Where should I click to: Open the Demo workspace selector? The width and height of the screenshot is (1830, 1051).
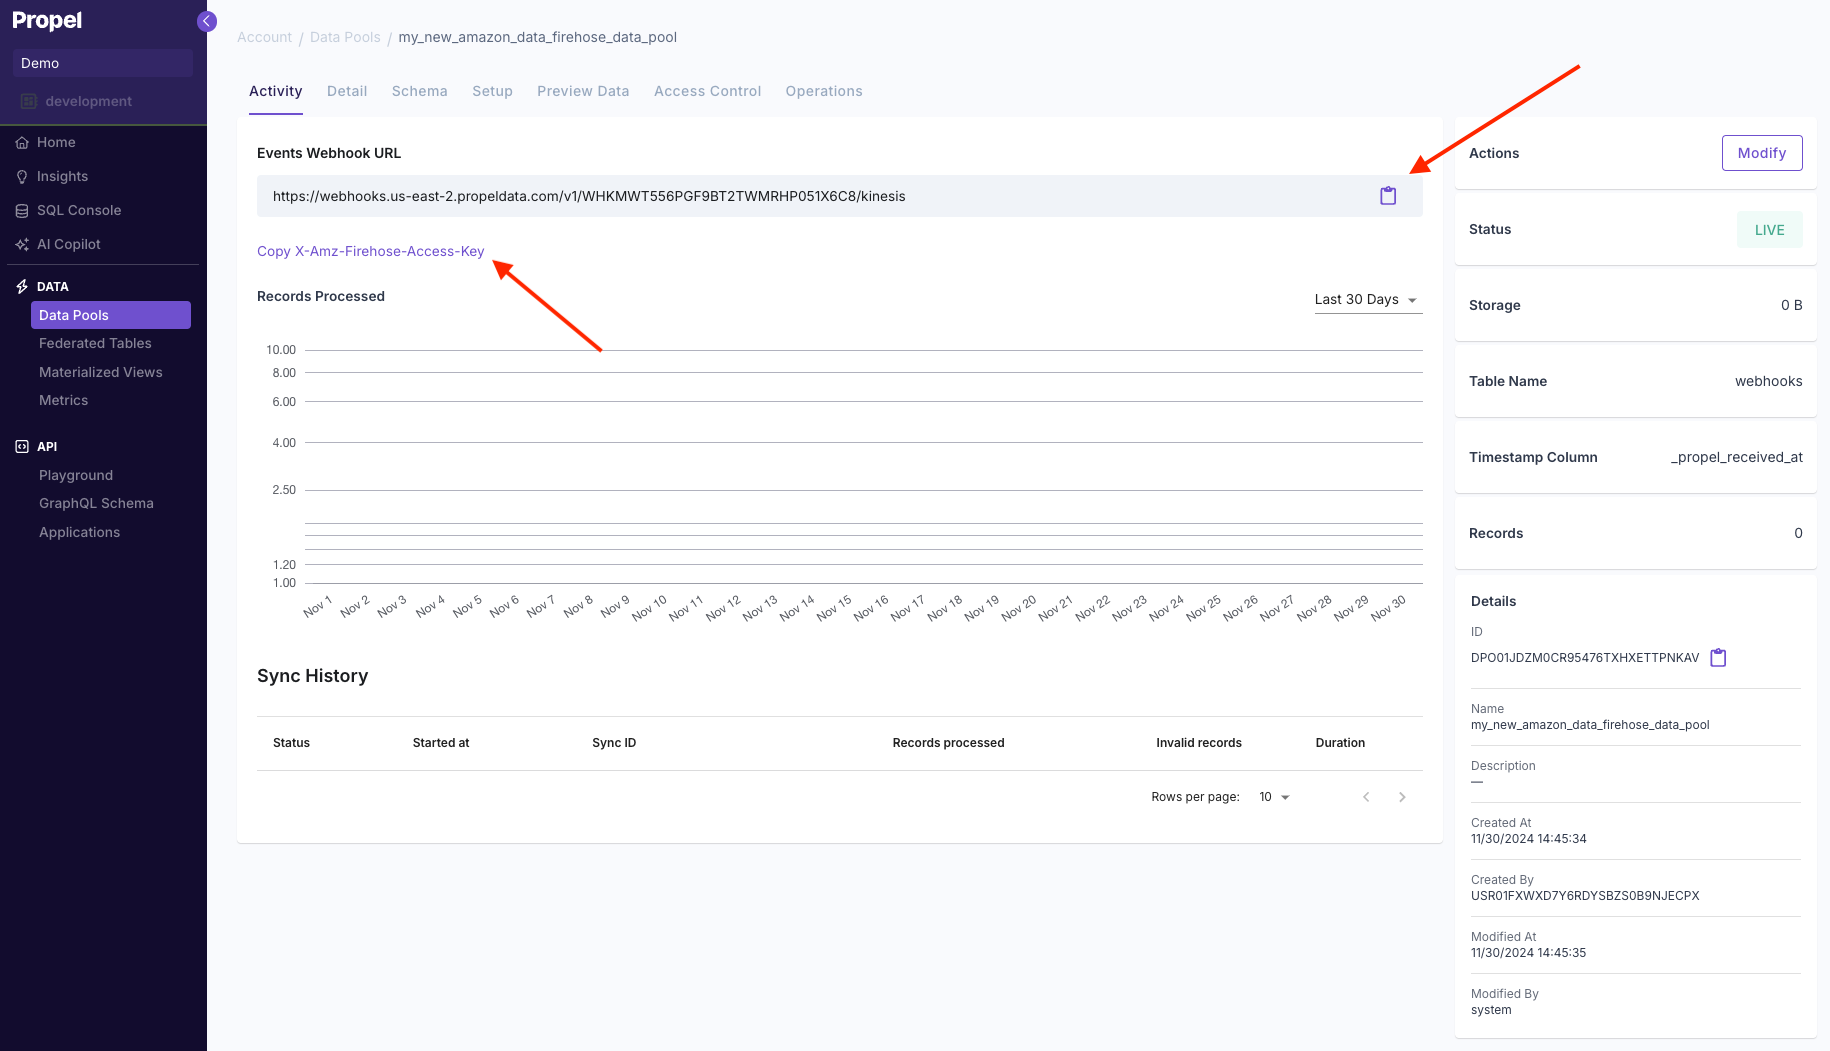(x=102, y=62)
